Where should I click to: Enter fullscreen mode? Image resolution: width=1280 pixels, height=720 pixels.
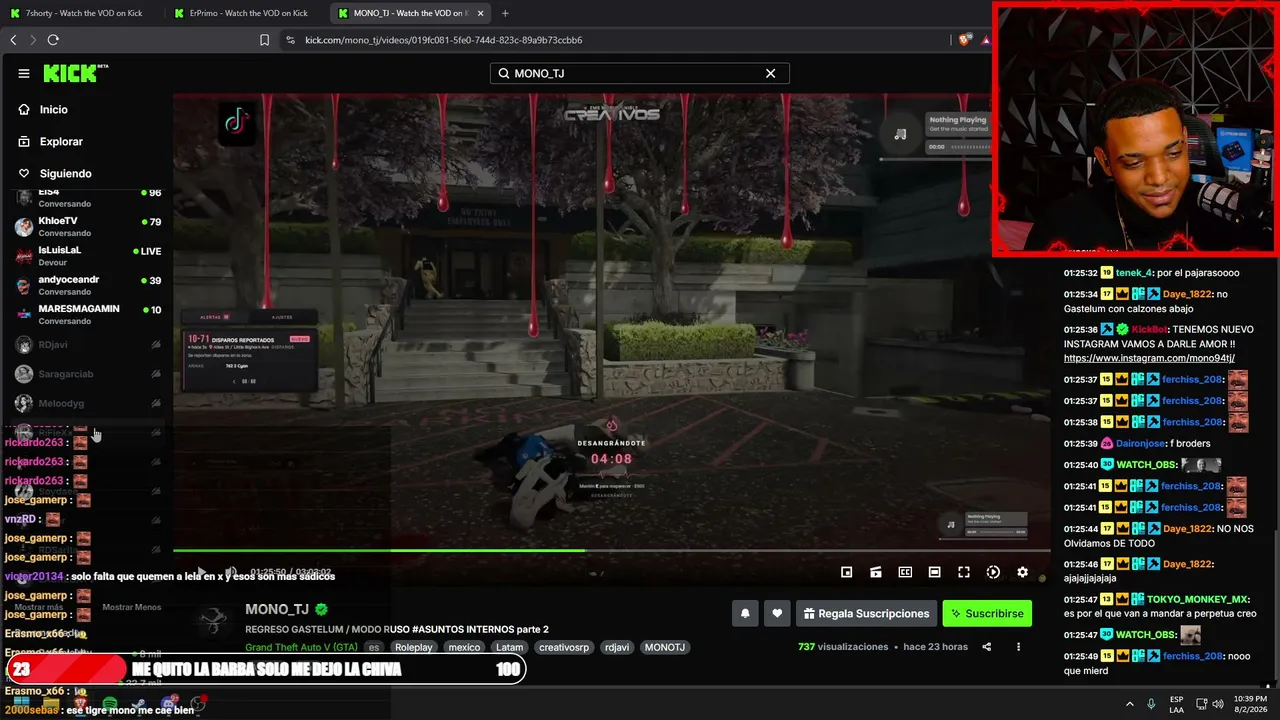coord(964,572)
